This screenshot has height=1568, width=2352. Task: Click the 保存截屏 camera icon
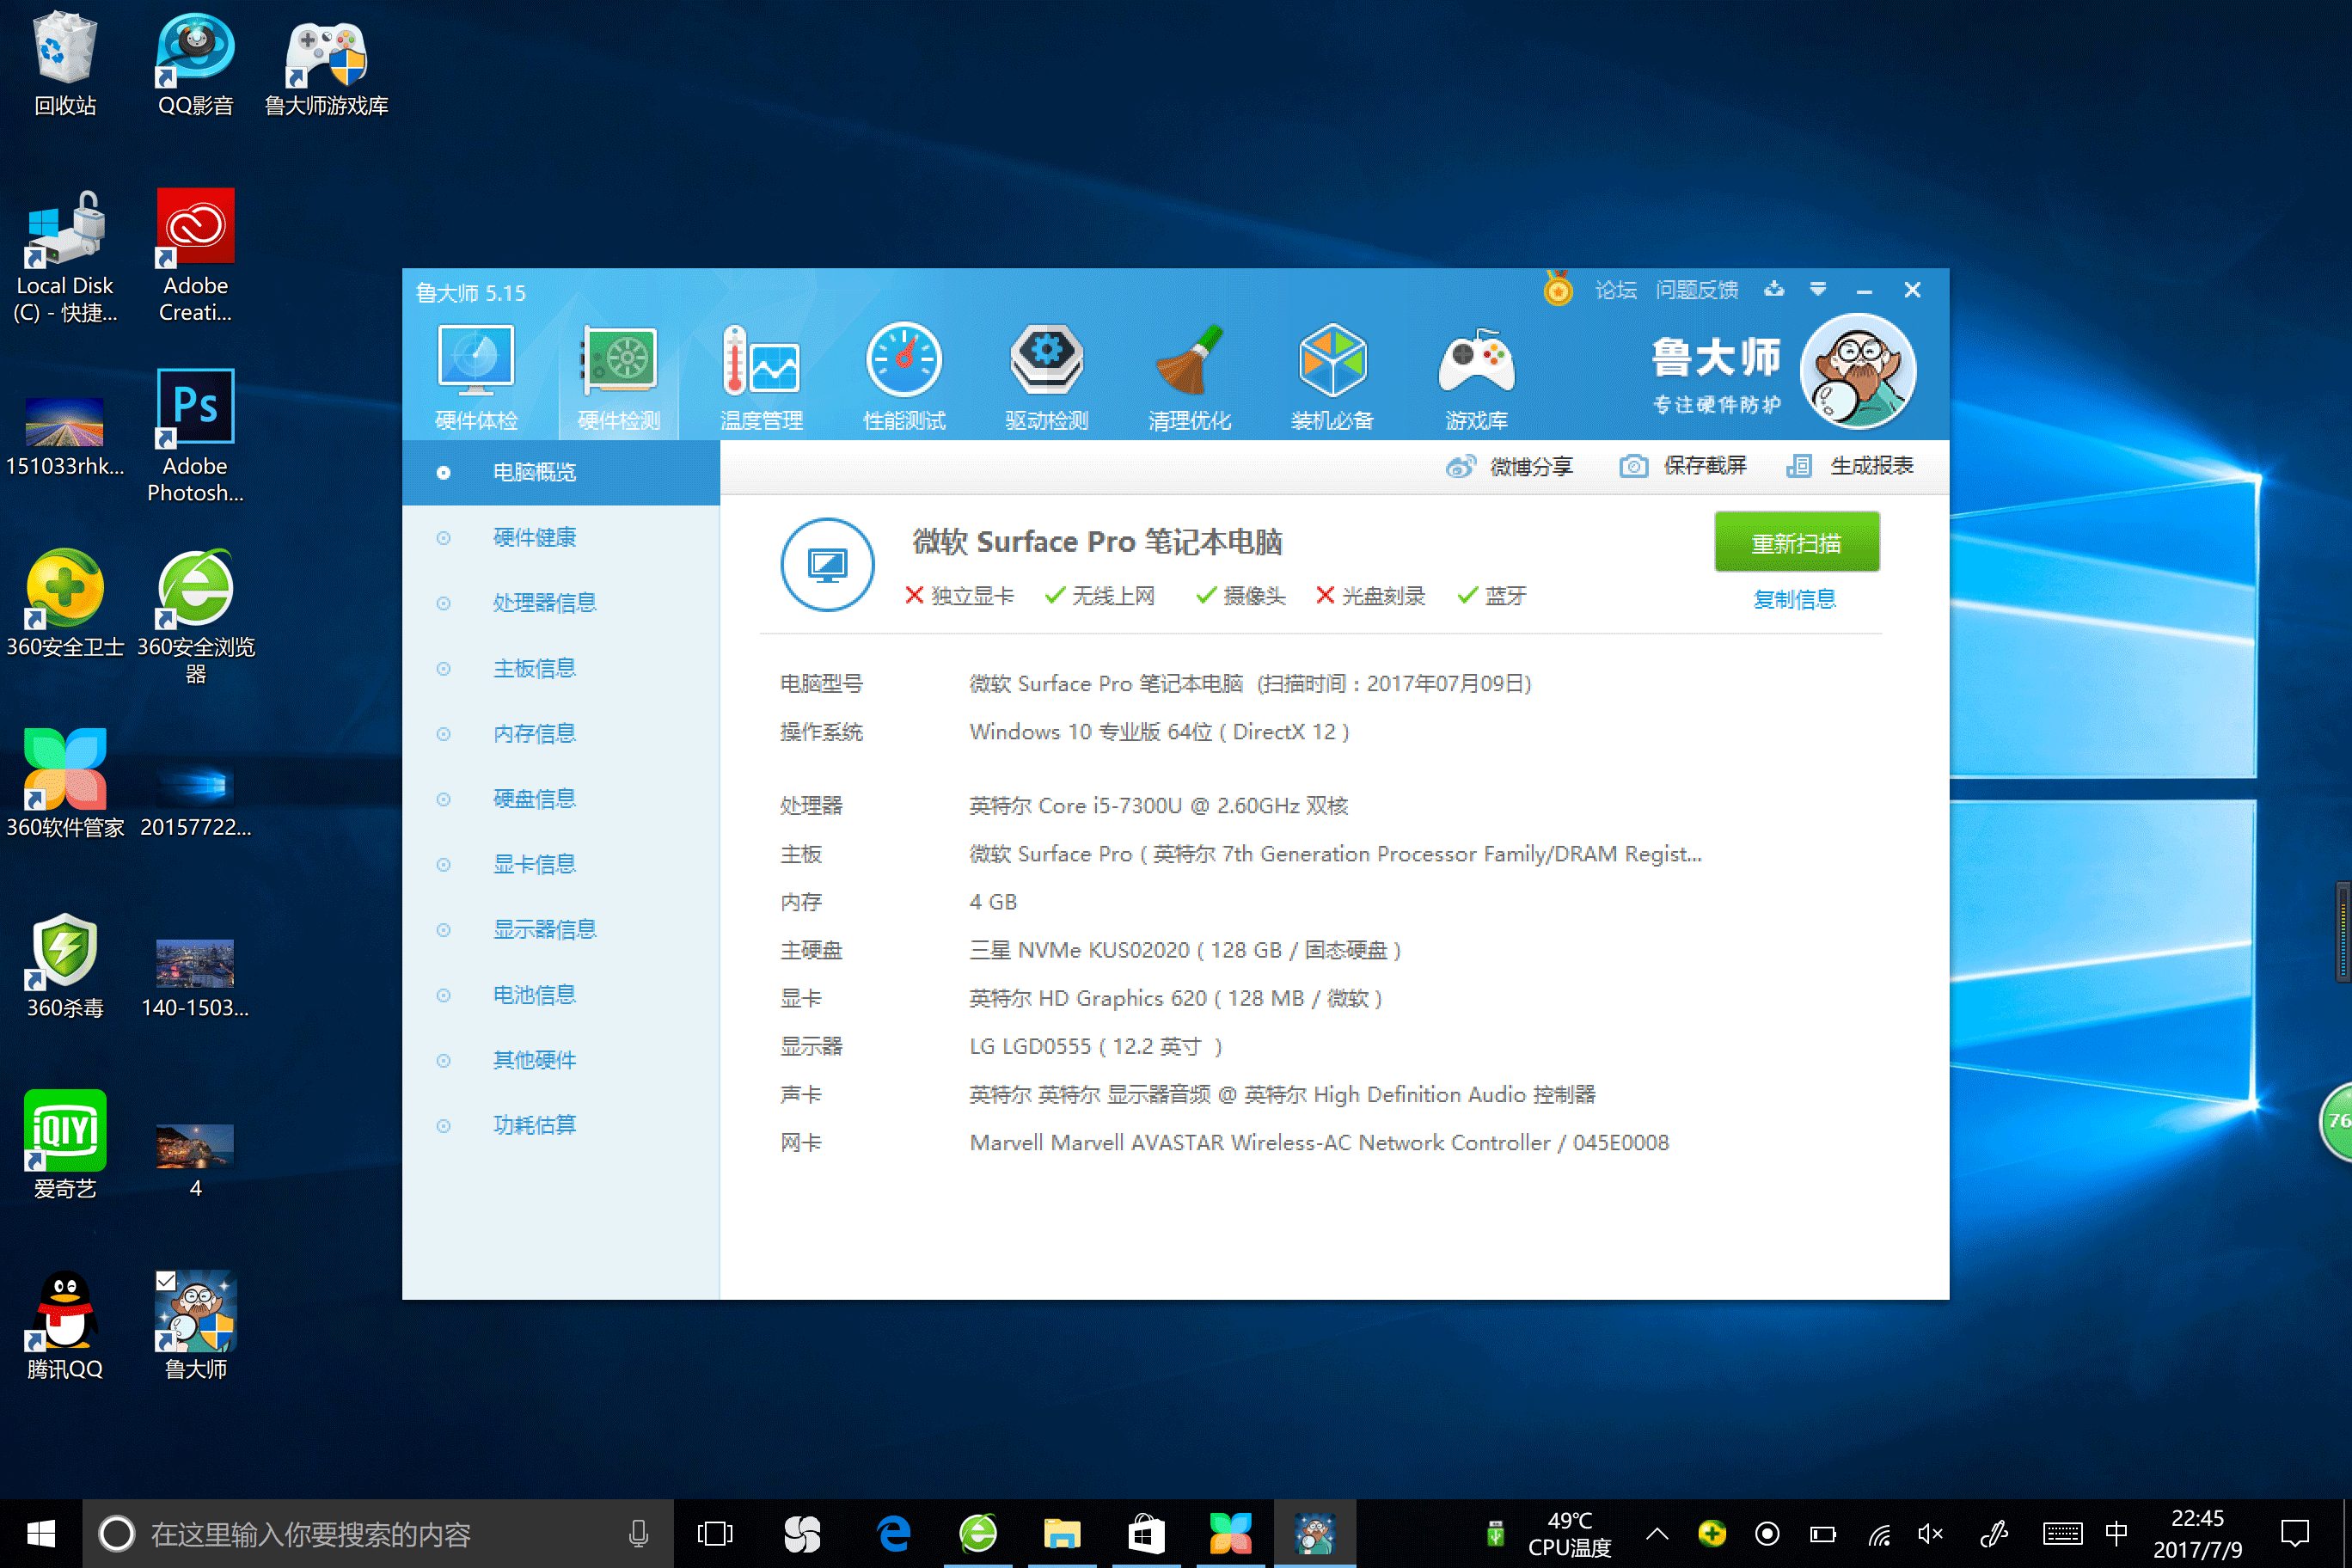click(1634, 466)
